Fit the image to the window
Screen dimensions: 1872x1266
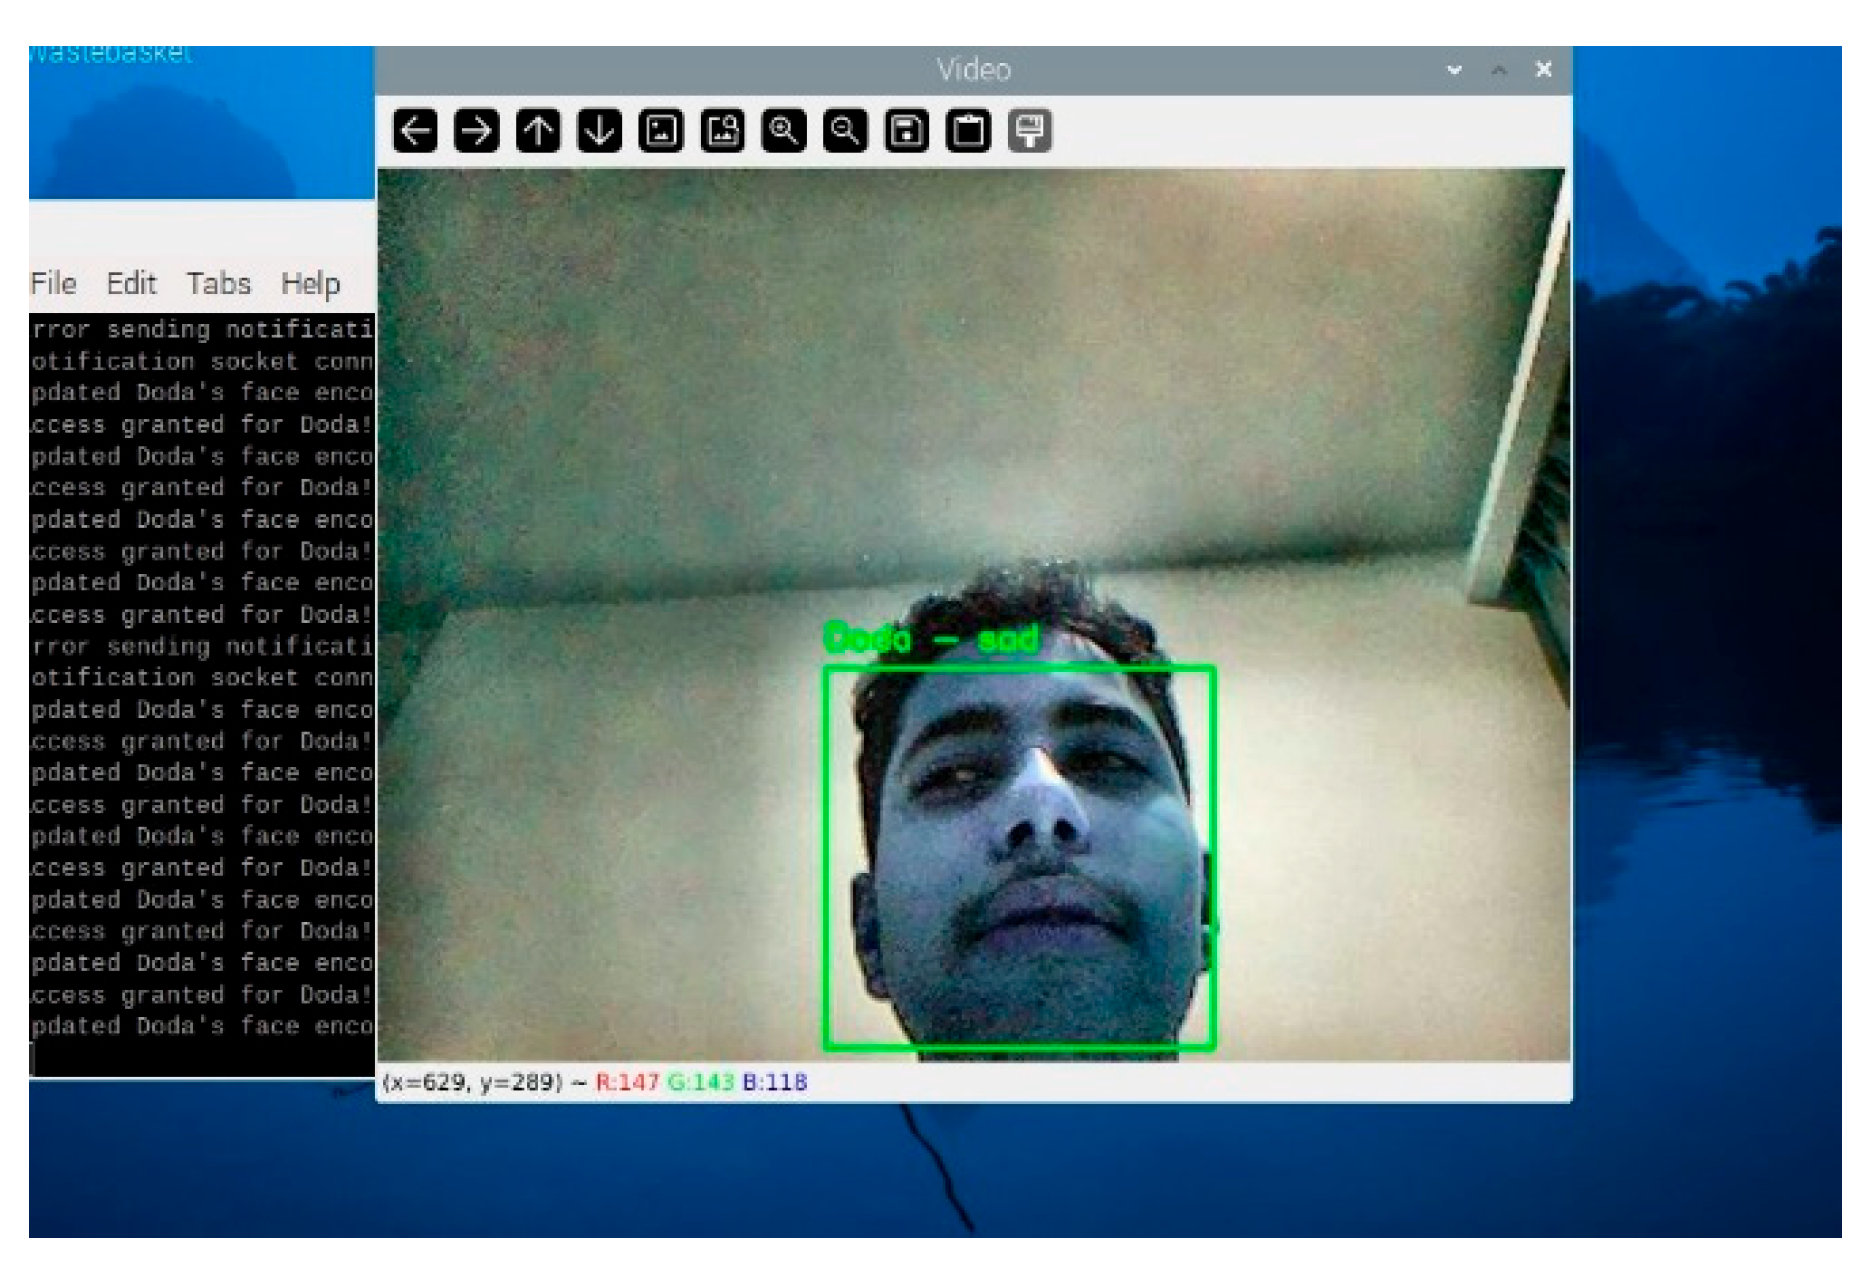coord(722,131)
